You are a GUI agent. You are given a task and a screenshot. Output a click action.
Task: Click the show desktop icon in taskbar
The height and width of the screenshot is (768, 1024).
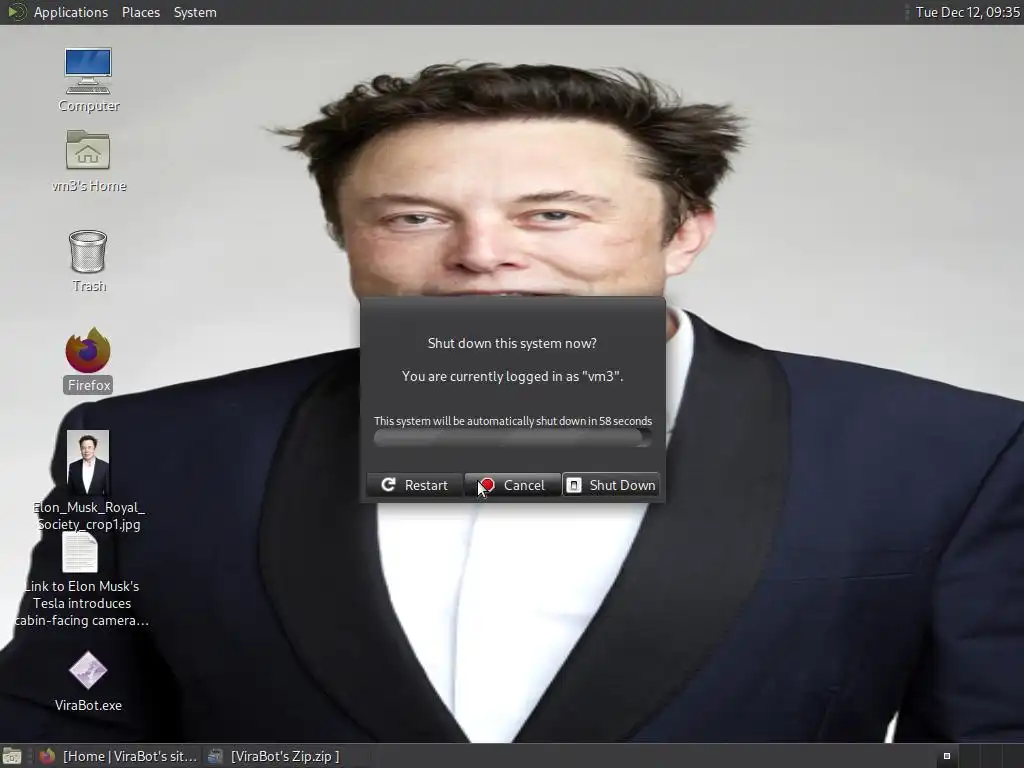click(12, 756)
